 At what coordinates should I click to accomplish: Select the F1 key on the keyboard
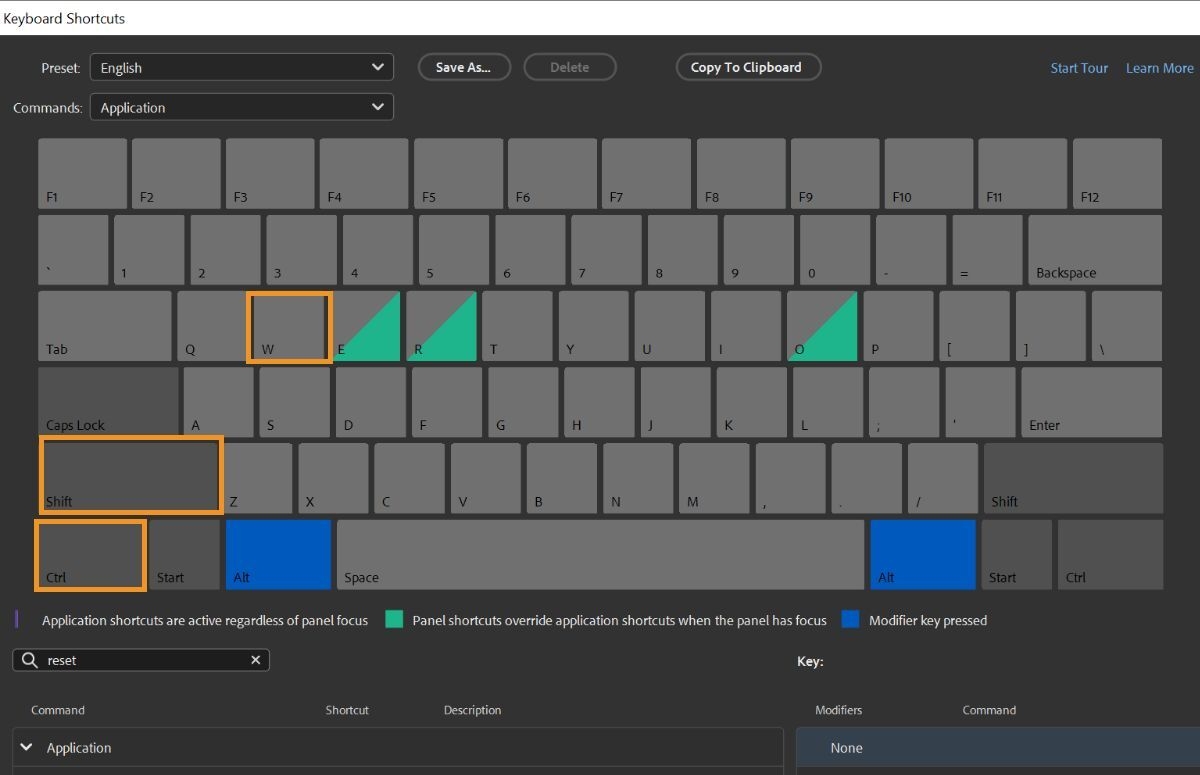click(x=82, y=172)
